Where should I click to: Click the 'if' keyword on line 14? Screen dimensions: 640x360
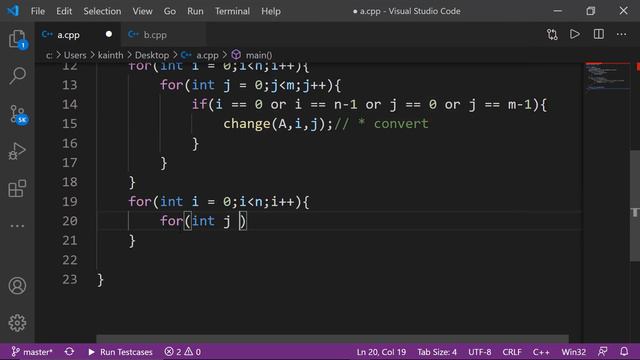click(x=200, y=104)
